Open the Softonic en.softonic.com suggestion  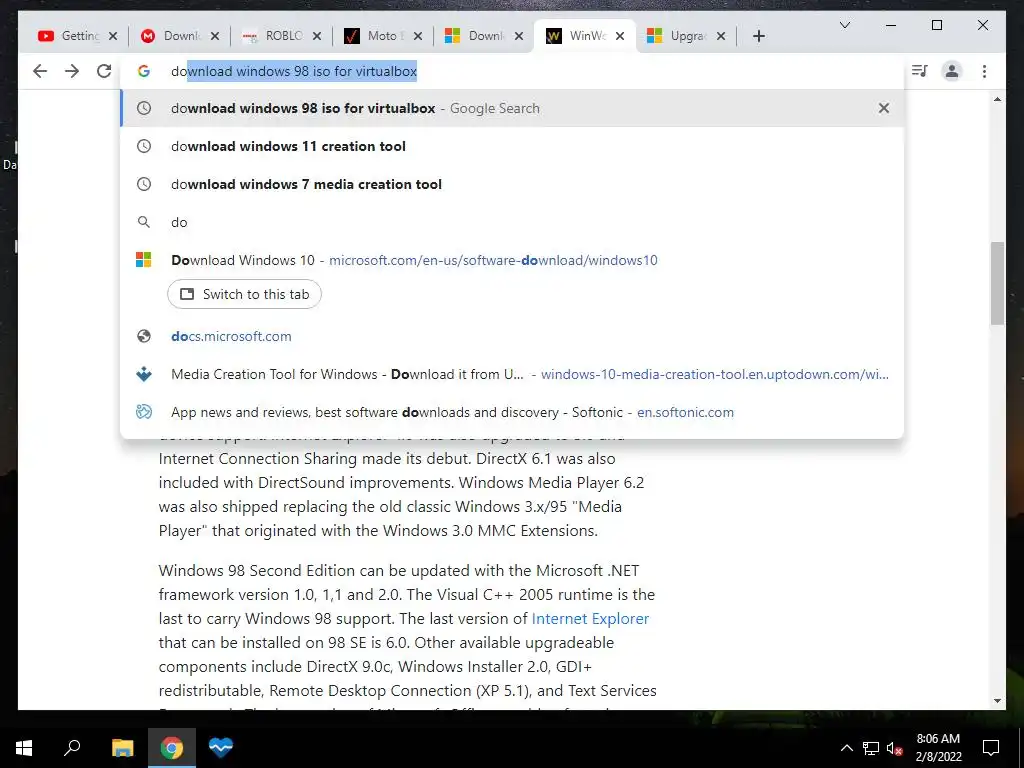(x=512, y=412)
